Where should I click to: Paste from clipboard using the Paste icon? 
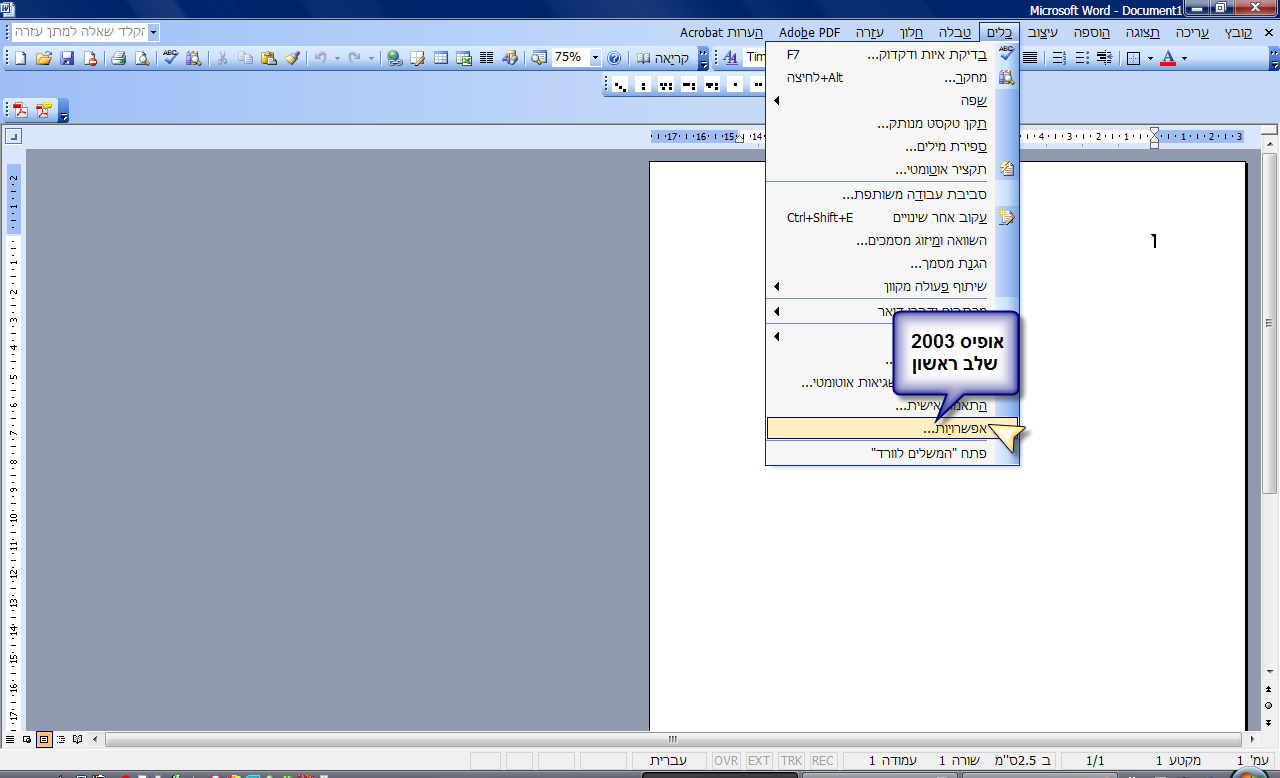(268, 58)
